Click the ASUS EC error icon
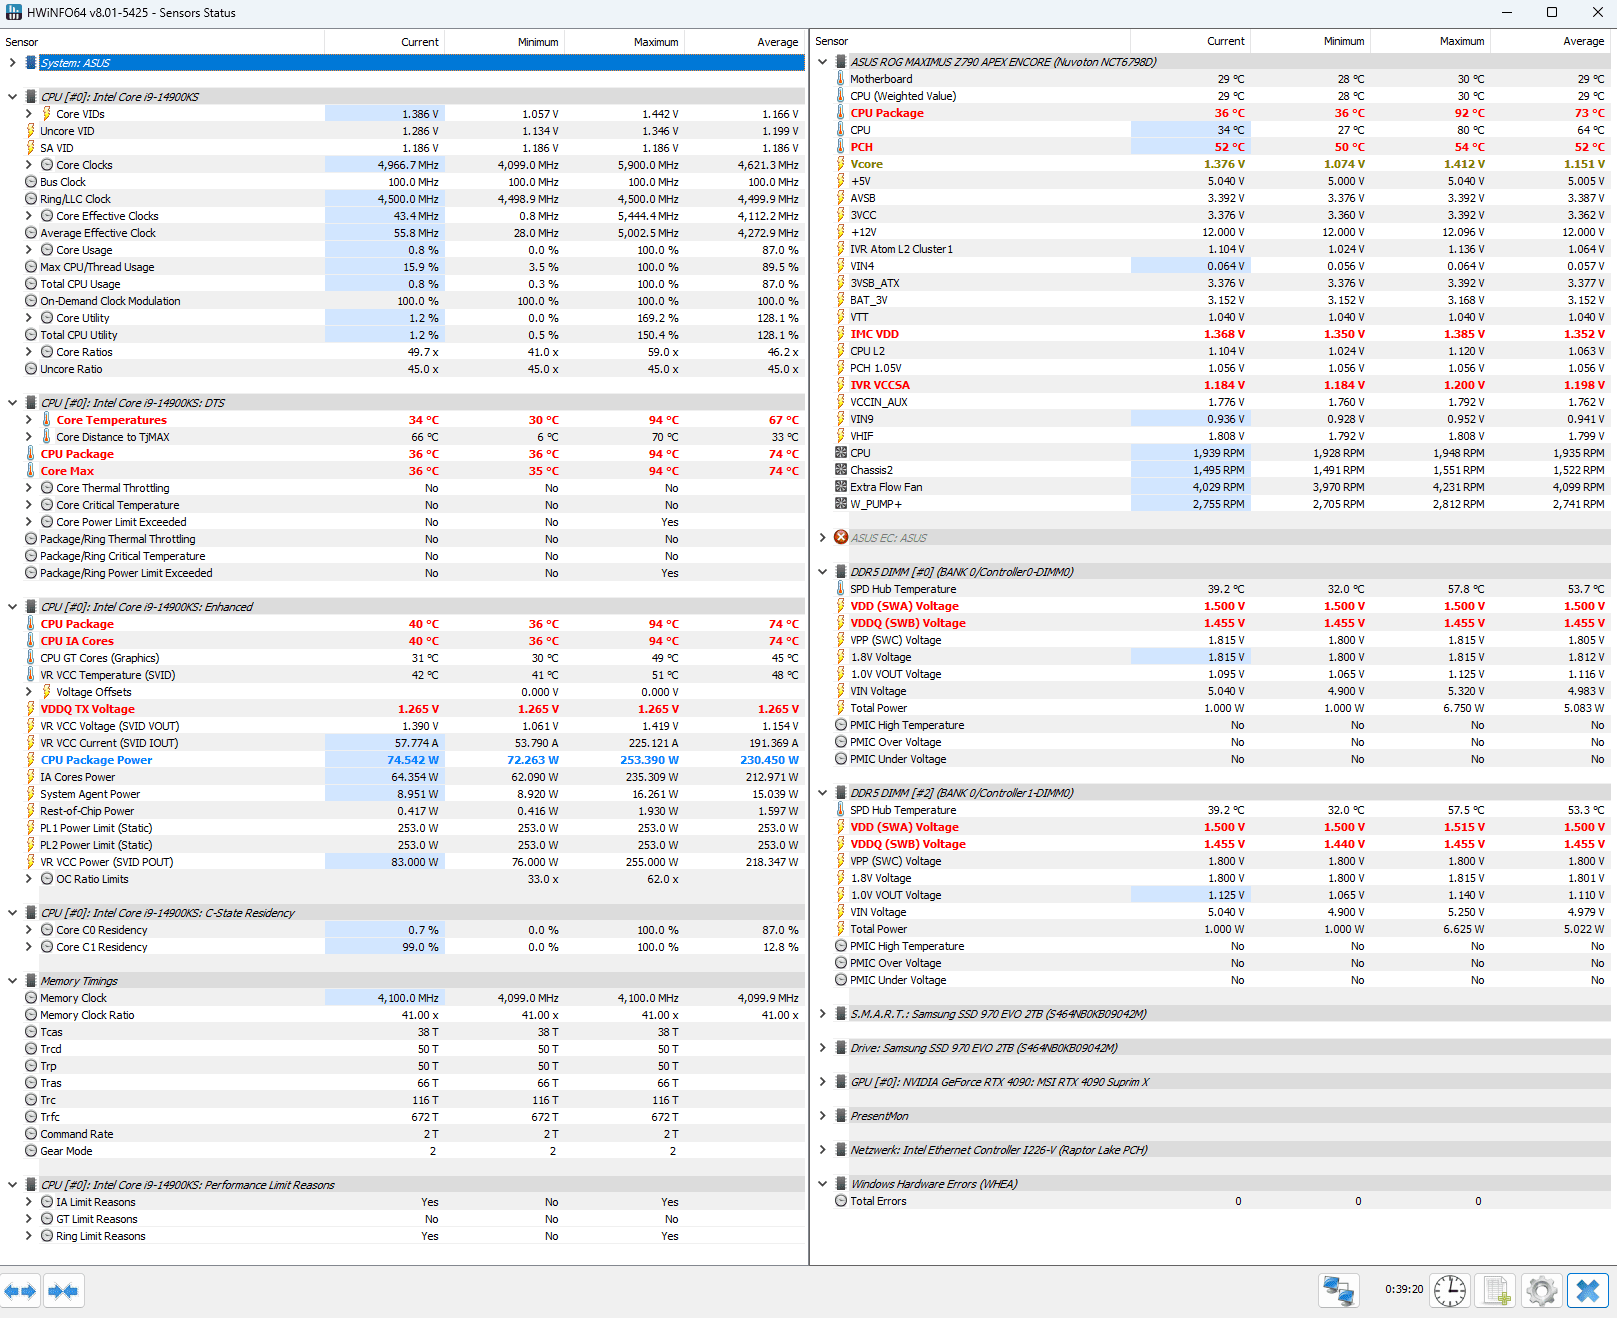This screenshot has height=1318, width=1617. click(841, 538)
